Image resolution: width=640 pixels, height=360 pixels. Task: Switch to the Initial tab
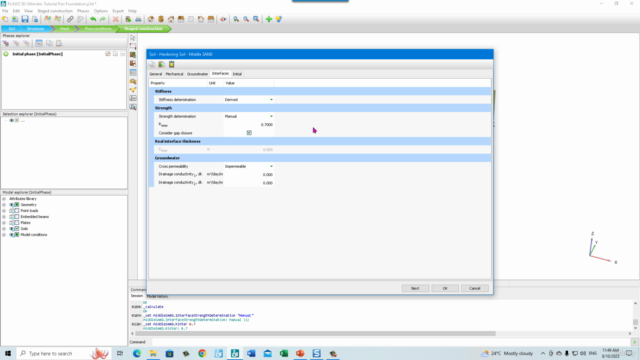click(x=237, y=74)
